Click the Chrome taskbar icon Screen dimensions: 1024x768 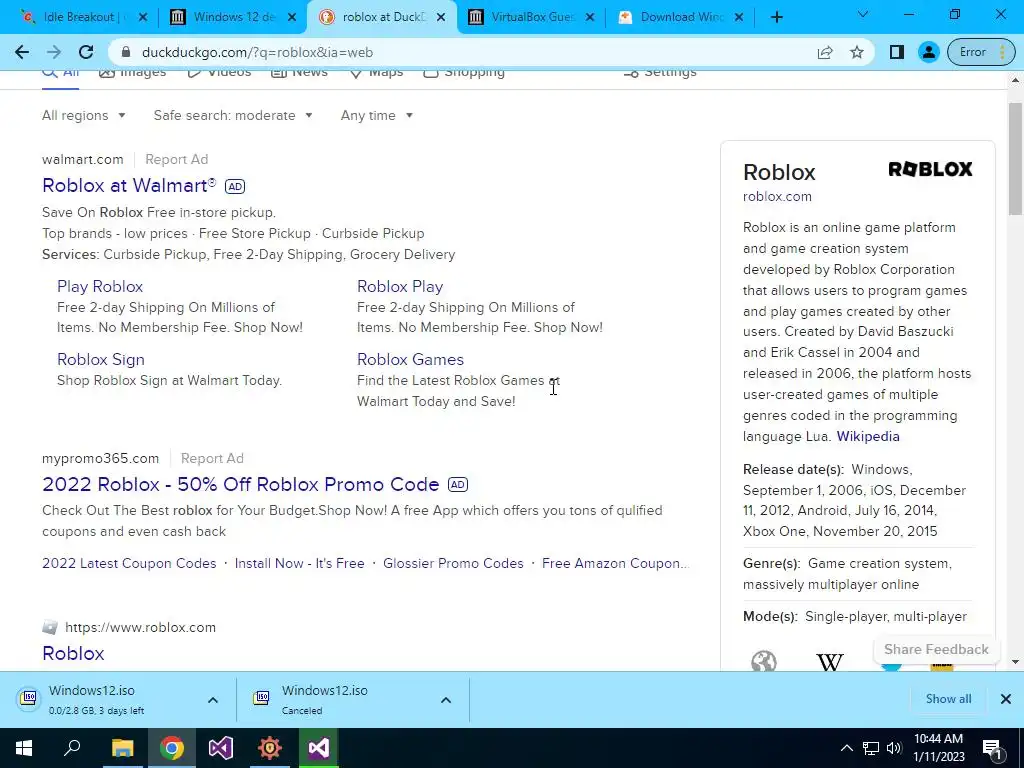[171, 748]
